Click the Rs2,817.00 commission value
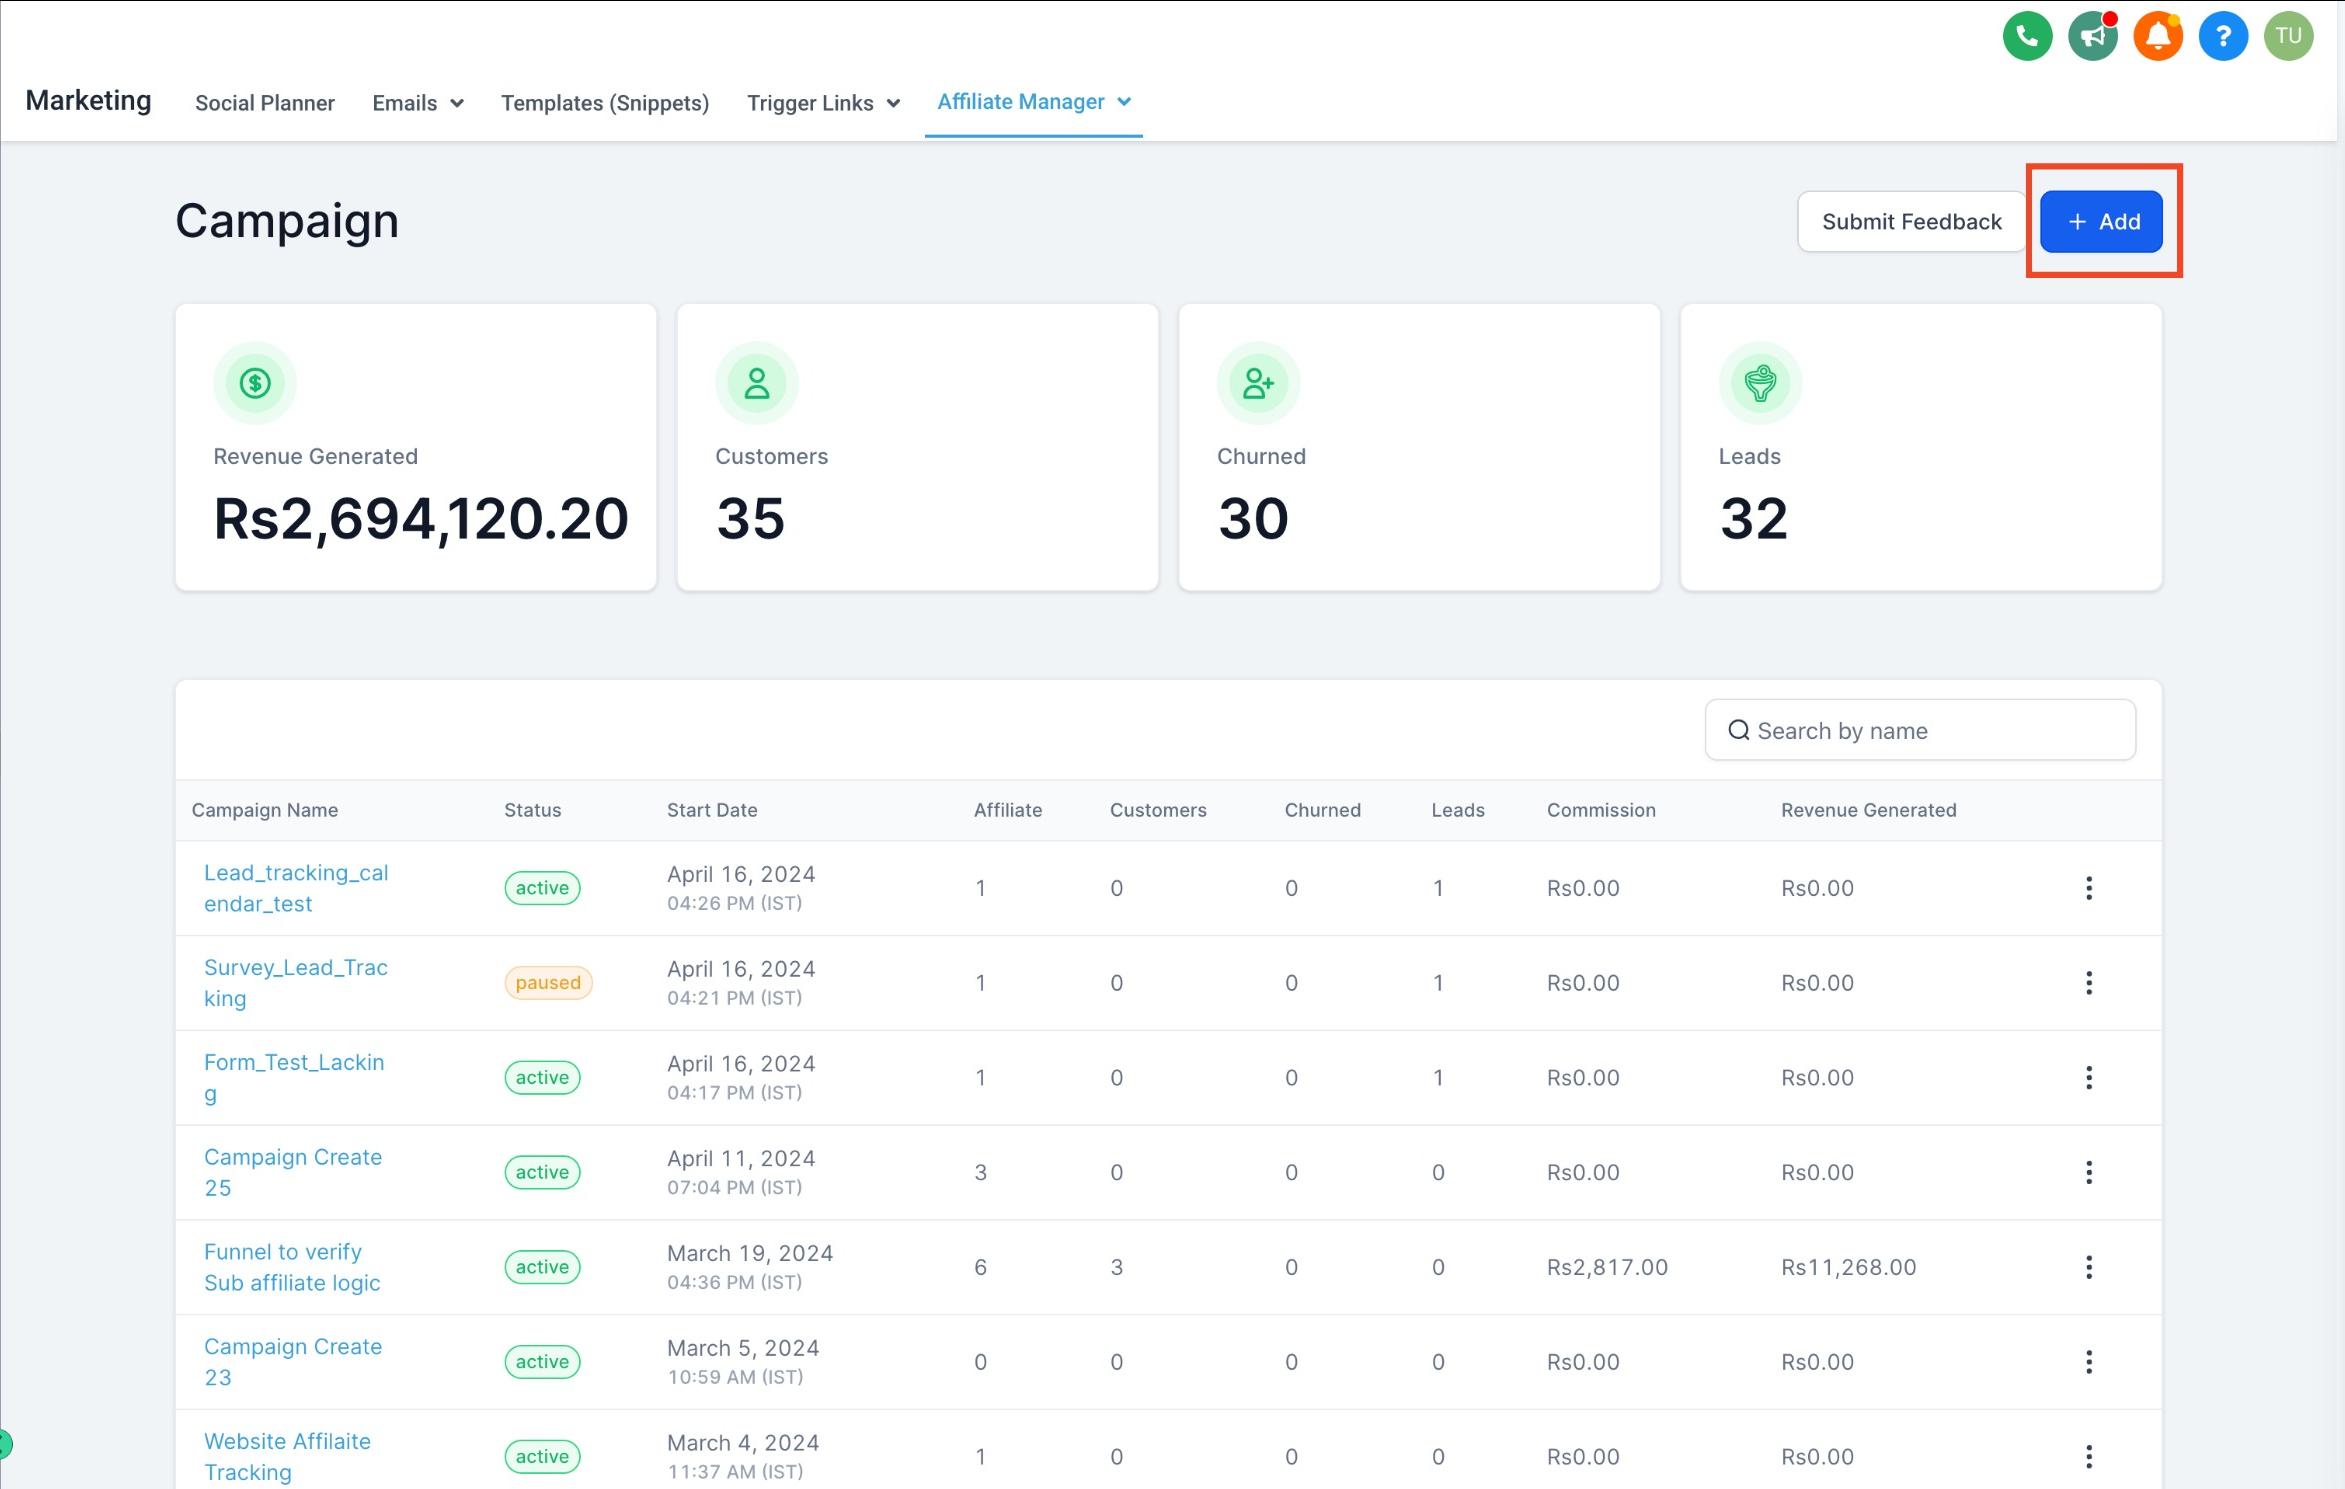 pyautogui.click(x=1607, y=1267)
